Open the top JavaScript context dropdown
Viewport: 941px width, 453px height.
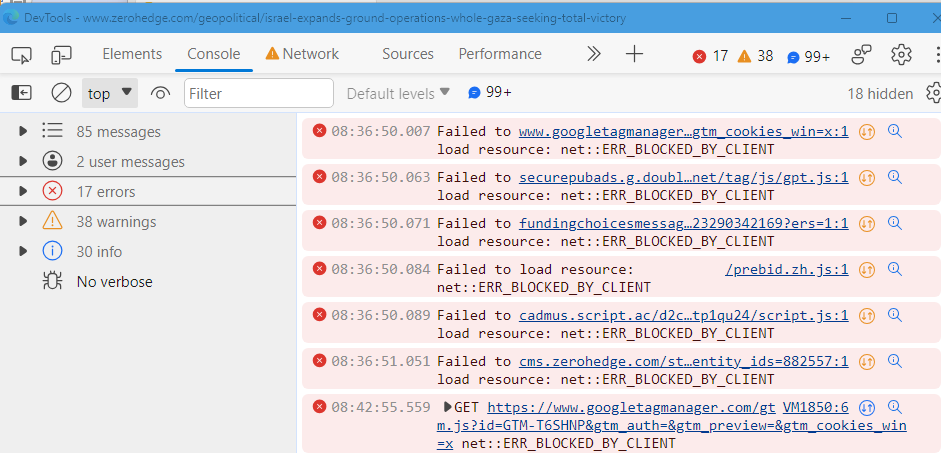[x=110, y=94]
